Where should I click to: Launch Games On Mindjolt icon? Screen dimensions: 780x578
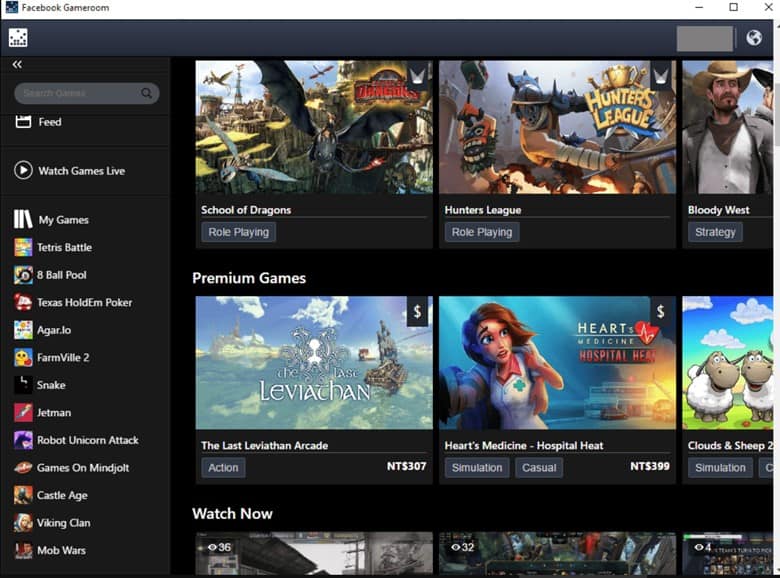pos(23,468)
